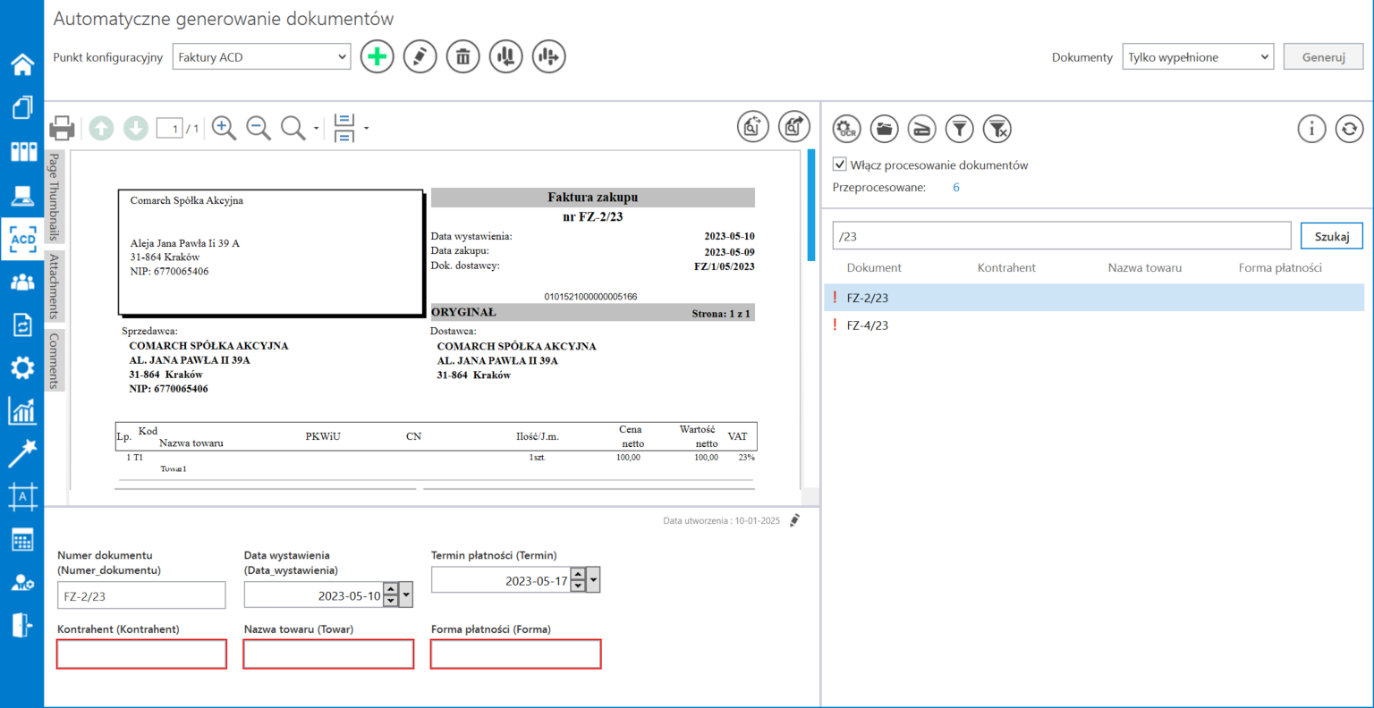This screenshot has height=708, width=1374.
Task: Click the refresh icon in right panel
Action: [x=1349, y=128]
